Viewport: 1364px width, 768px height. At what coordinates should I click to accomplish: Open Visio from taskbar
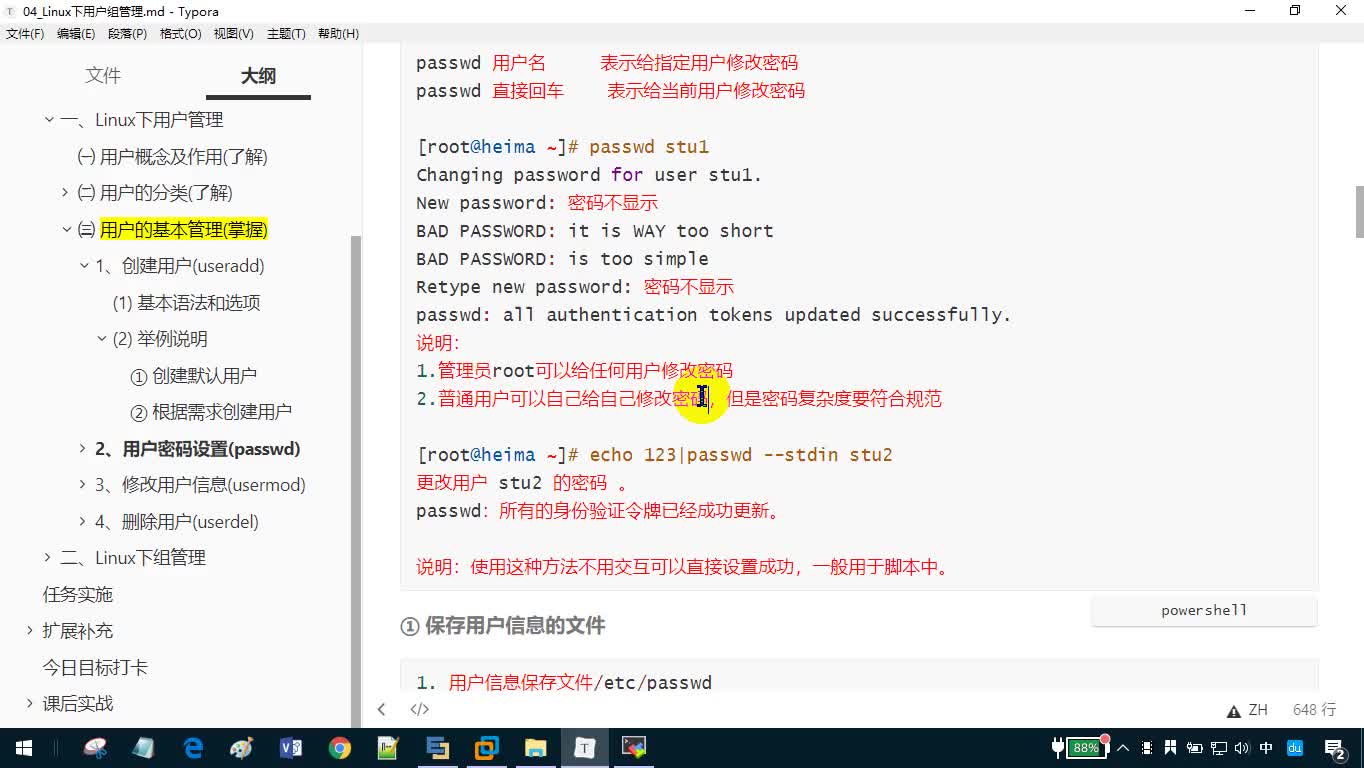tap(291, 747)
